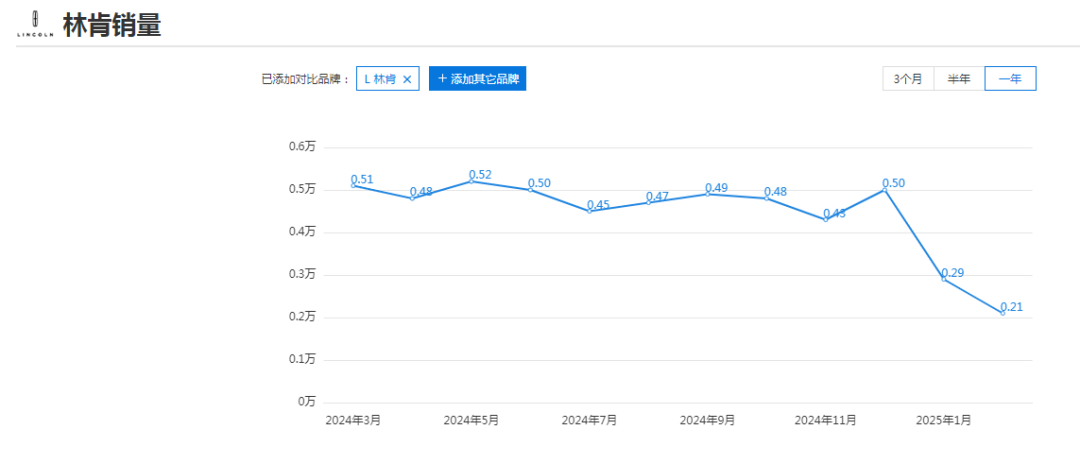Click the 林肯销量 page heading
The height and width of the screenshot is (464, 1080).
(112, 25)
